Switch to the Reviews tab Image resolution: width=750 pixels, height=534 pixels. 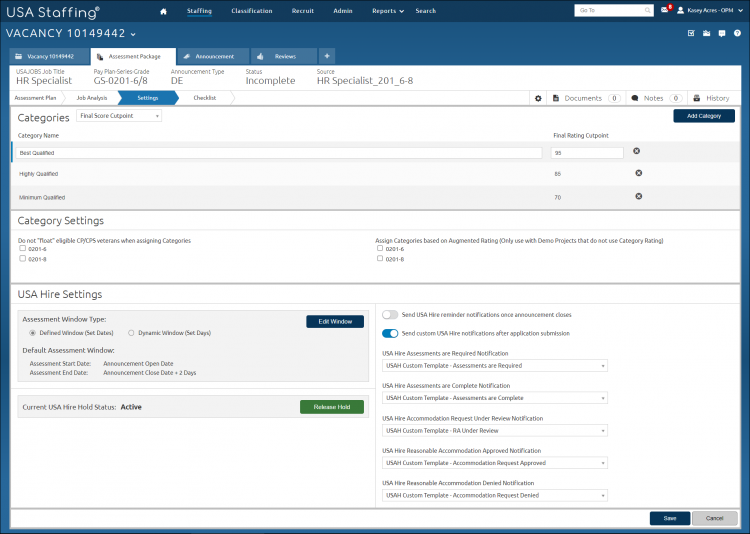tap(284, 56)
